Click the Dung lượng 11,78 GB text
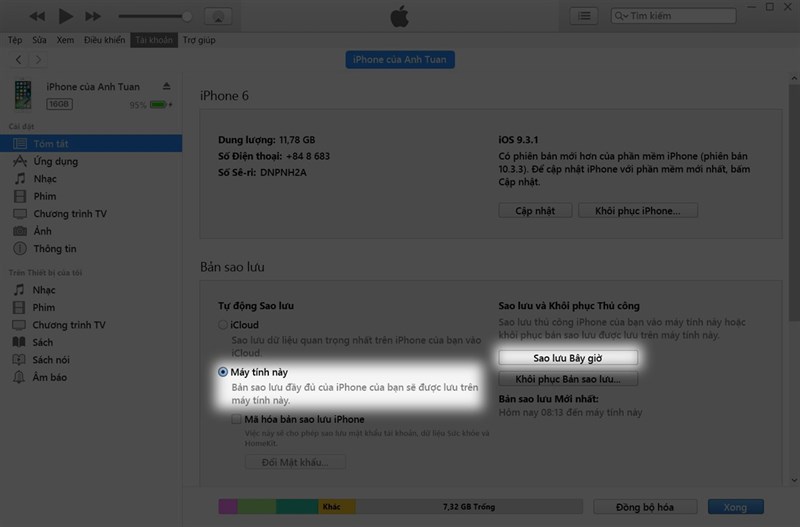This screenshot has width=800, height=527. tap(266, 140)
